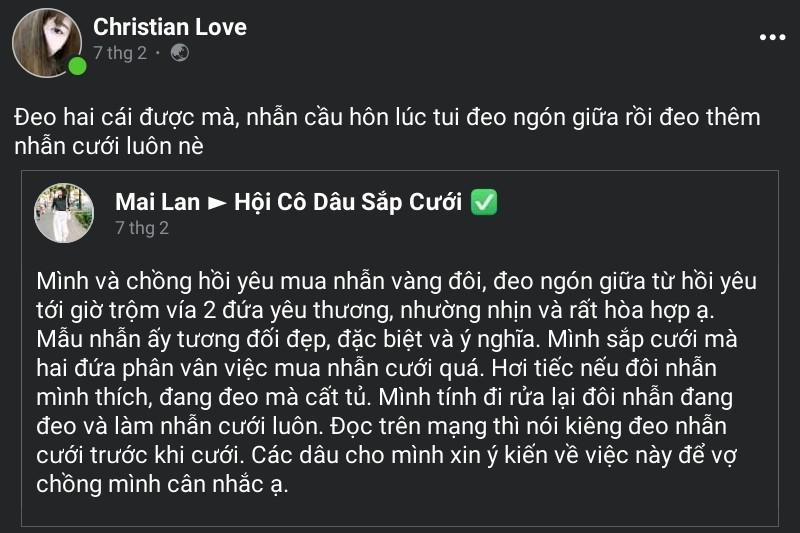Image resolution: width=800 pixels, height=533 pixels.
Task: Click the globe public privacy icon
Action: tap(180, 53)
